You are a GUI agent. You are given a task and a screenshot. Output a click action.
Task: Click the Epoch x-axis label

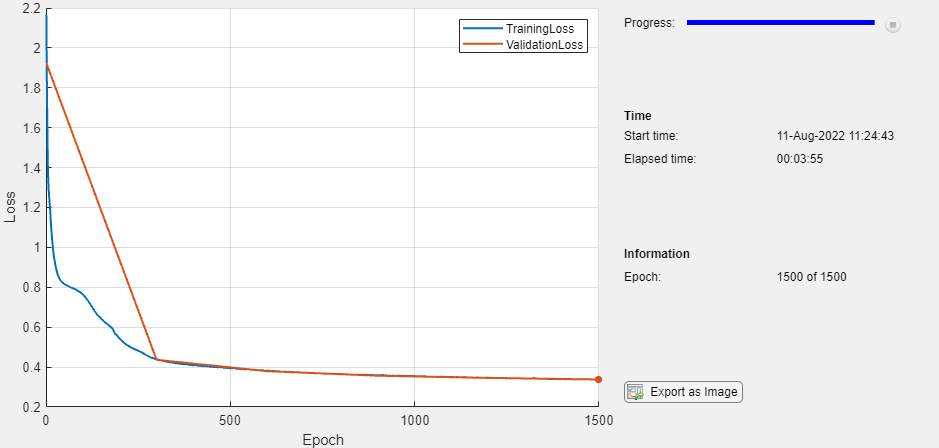point(323,440)
